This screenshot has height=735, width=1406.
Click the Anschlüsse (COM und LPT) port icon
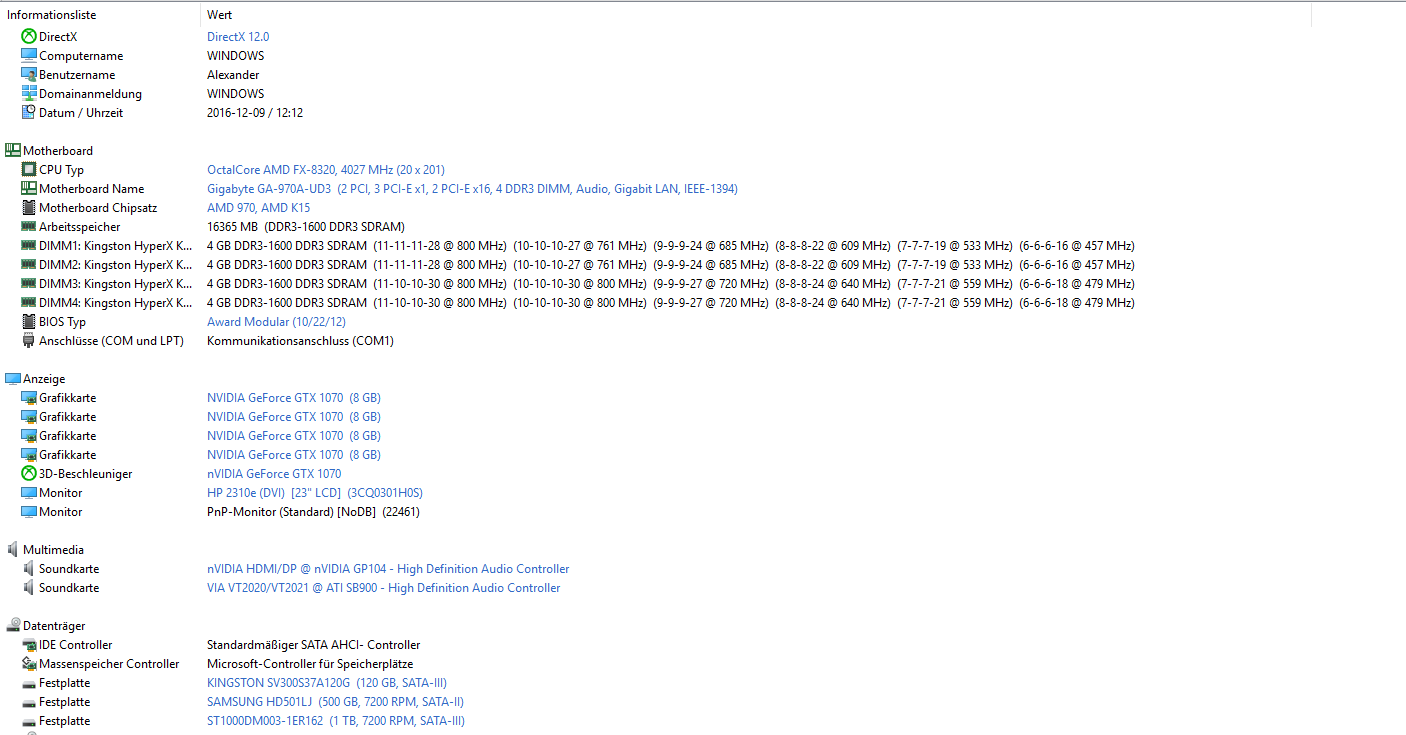29,341
